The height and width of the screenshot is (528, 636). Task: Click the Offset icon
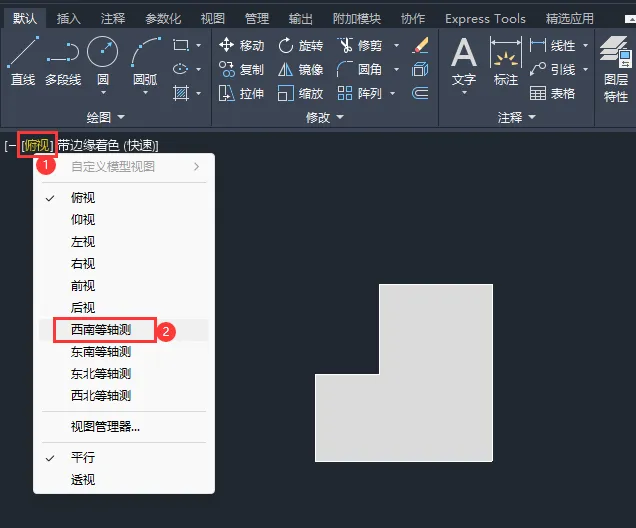(420, 94)
